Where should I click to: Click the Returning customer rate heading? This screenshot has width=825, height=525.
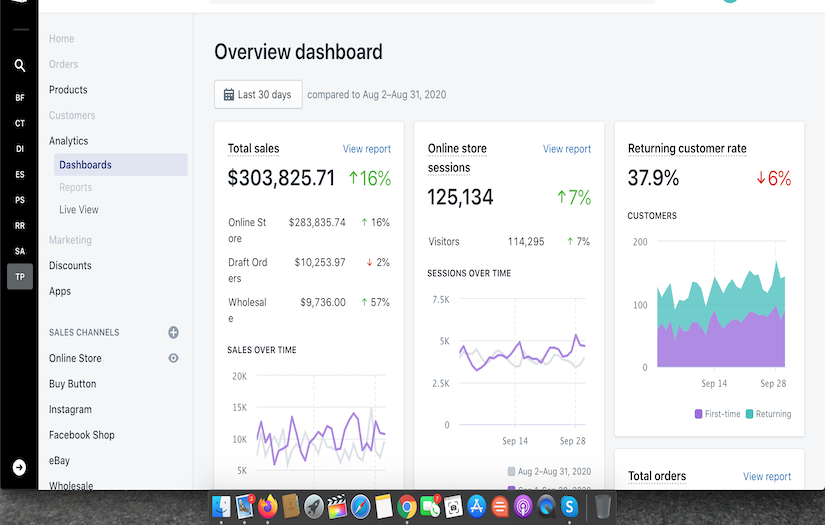pyautogui.click(x=686, y=149)
